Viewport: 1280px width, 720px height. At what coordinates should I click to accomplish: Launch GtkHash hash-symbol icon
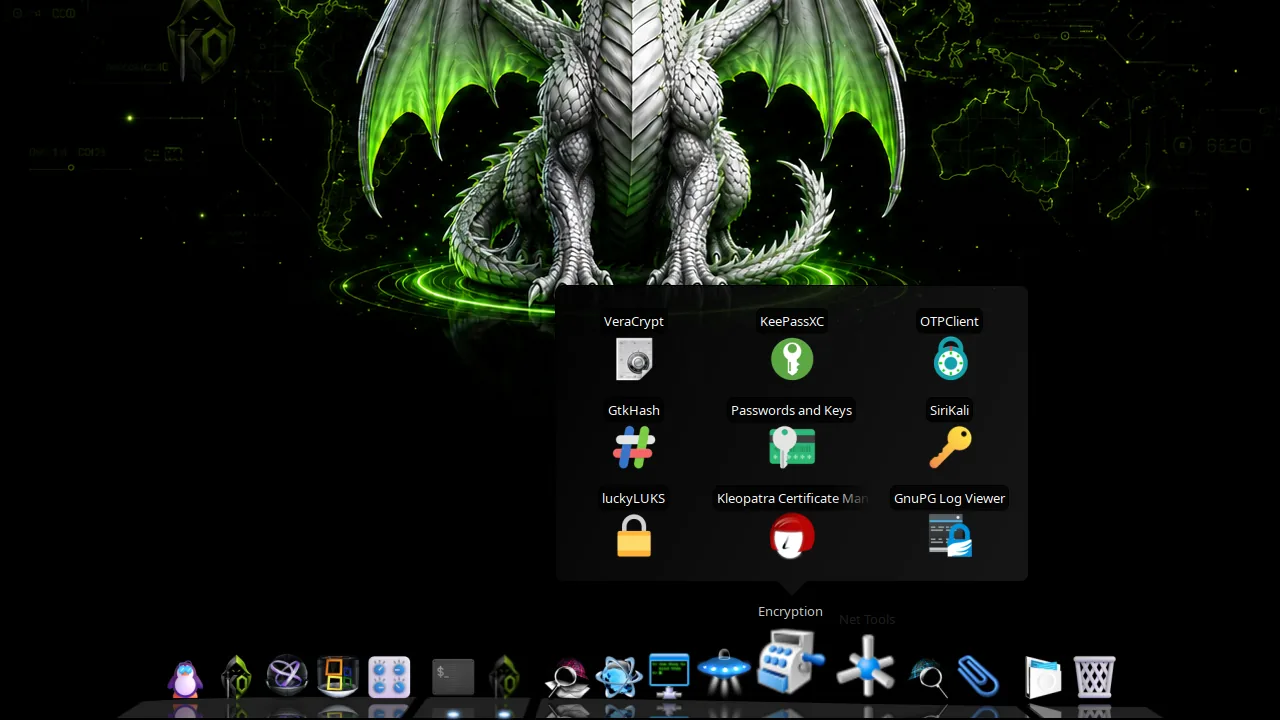(634, 448)
